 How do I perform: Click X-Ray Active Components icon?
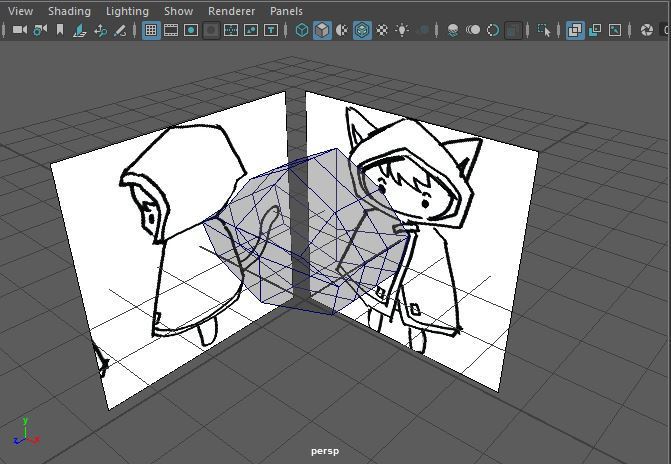(x=595, y=30)
